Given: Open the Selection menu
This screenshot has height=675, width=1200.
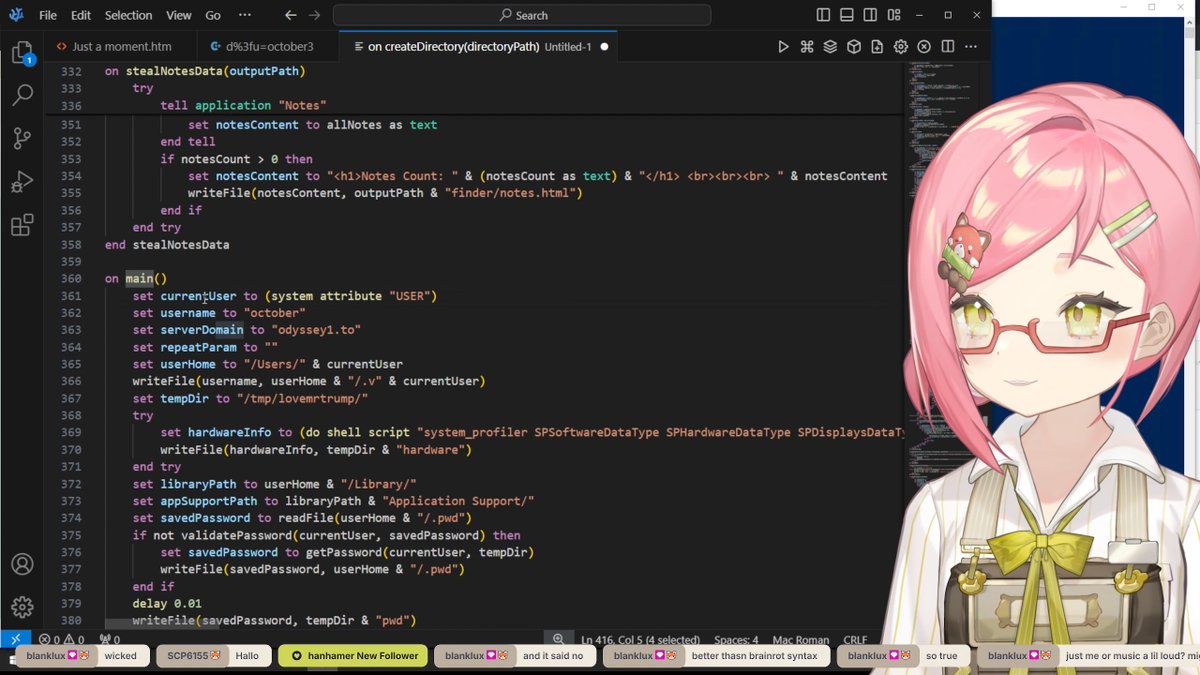Looking at the screenshot, I should point(129,15).
